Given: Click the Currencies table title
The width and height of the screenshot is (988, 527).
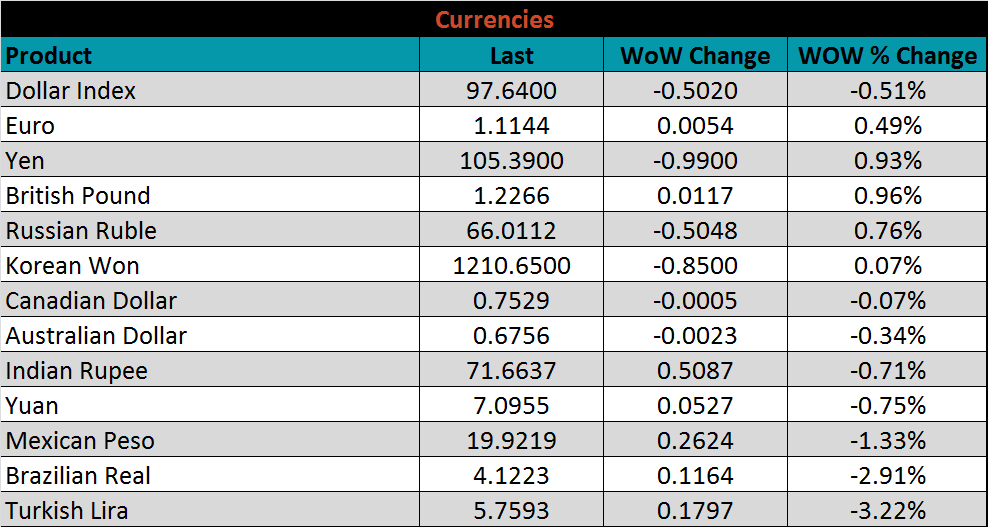Looking at the screenshot, I should click(494, 19).
